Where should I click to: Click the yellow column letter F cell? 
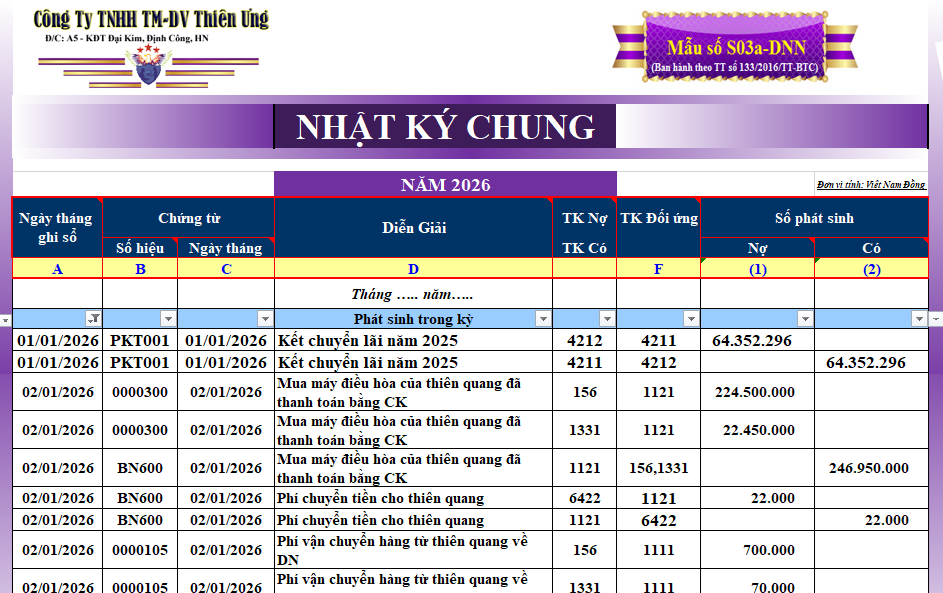point(659,269)
